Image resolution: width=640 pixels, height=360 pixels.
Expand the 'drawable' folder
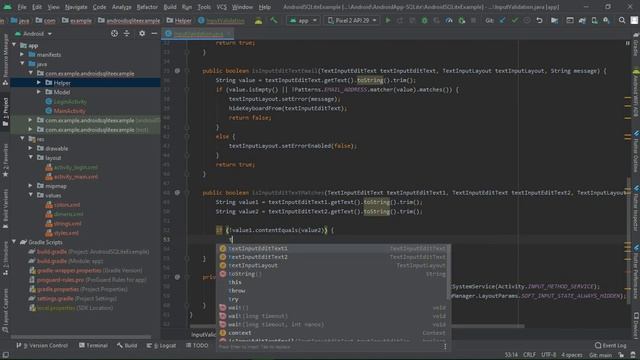click(x=31, y=148)
